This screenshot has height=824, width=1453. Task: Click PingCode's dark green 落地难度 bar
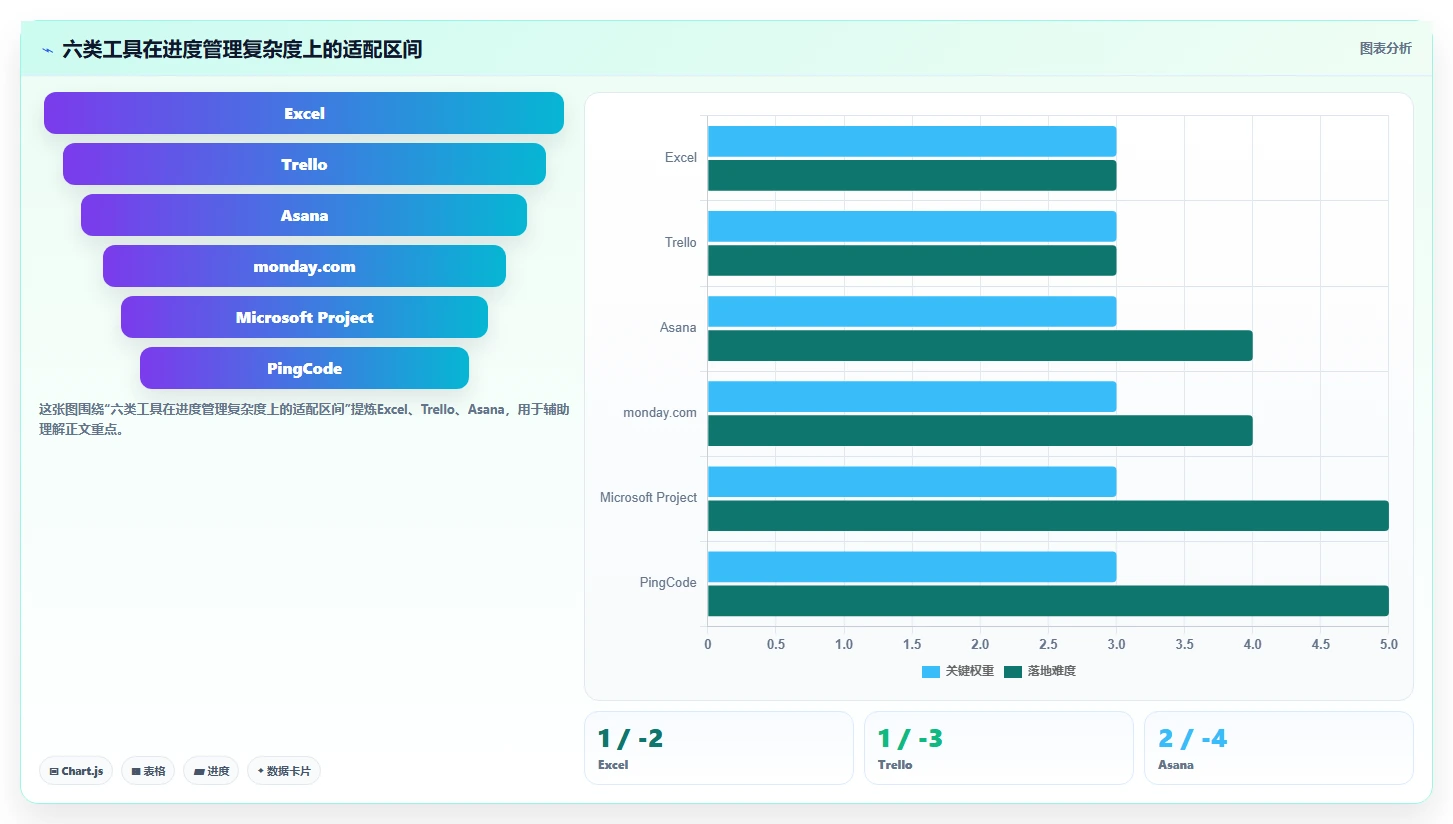pyautogui.click(x=1048, y=600)
